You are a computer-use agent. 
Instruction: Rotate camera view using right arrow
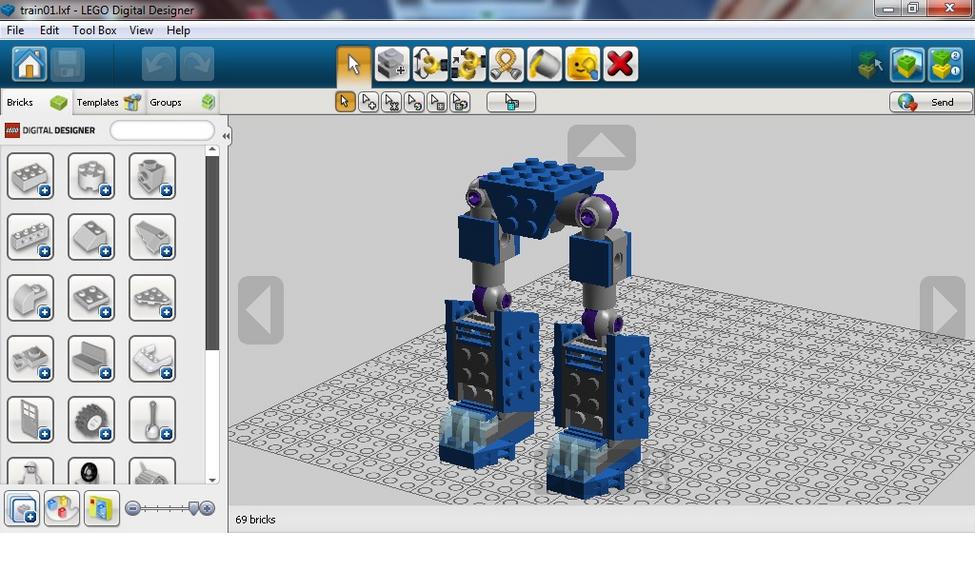click(x=942, y=310)
